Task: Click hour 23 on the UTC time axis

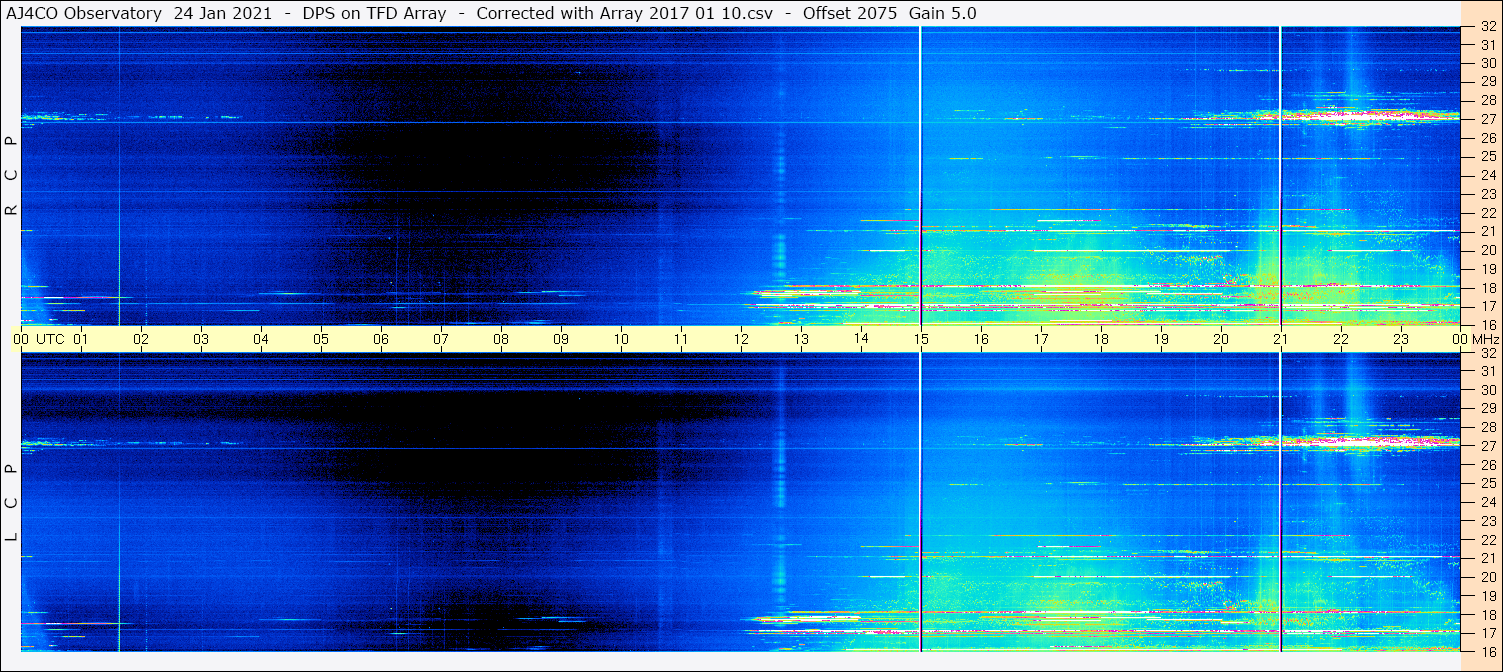Action: point(1401,339)
